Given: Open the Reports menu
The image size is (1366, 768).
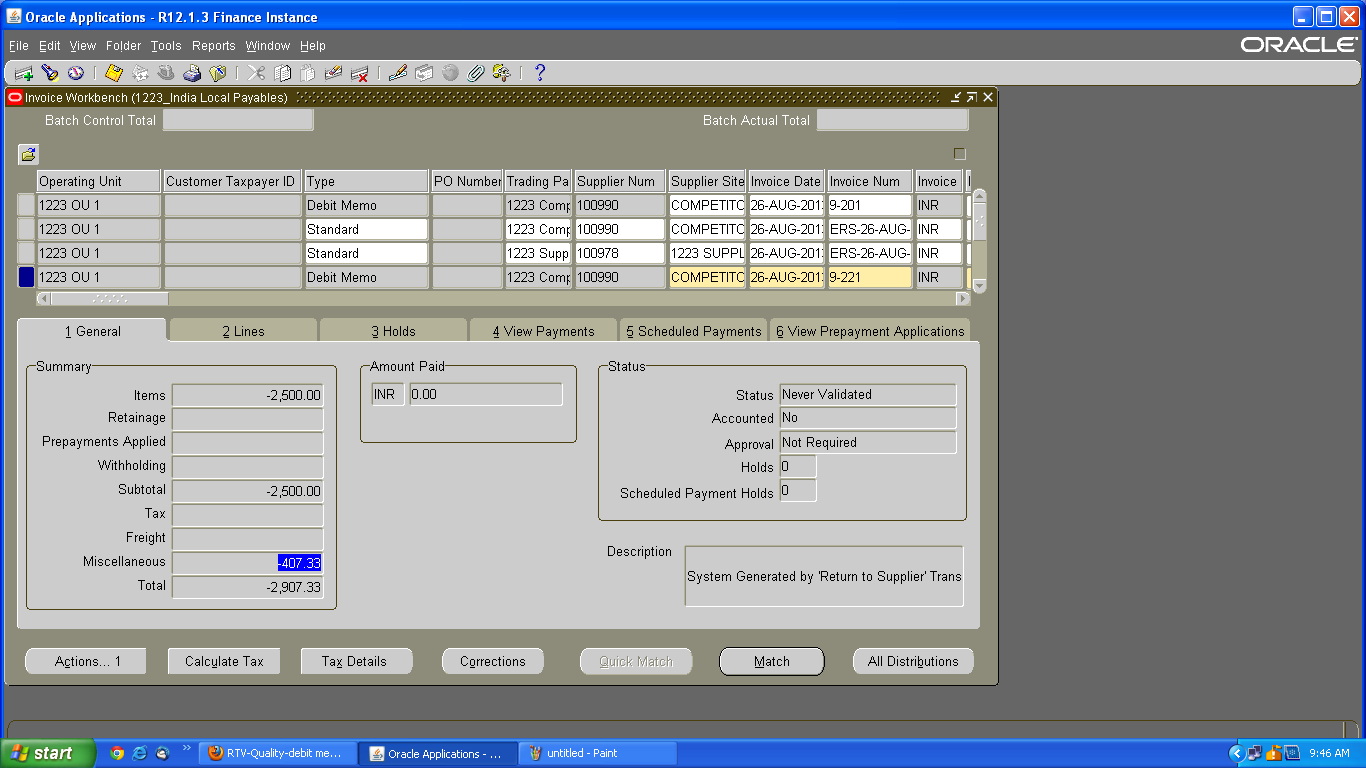Looking at the screenshot, I should point(214,46).
